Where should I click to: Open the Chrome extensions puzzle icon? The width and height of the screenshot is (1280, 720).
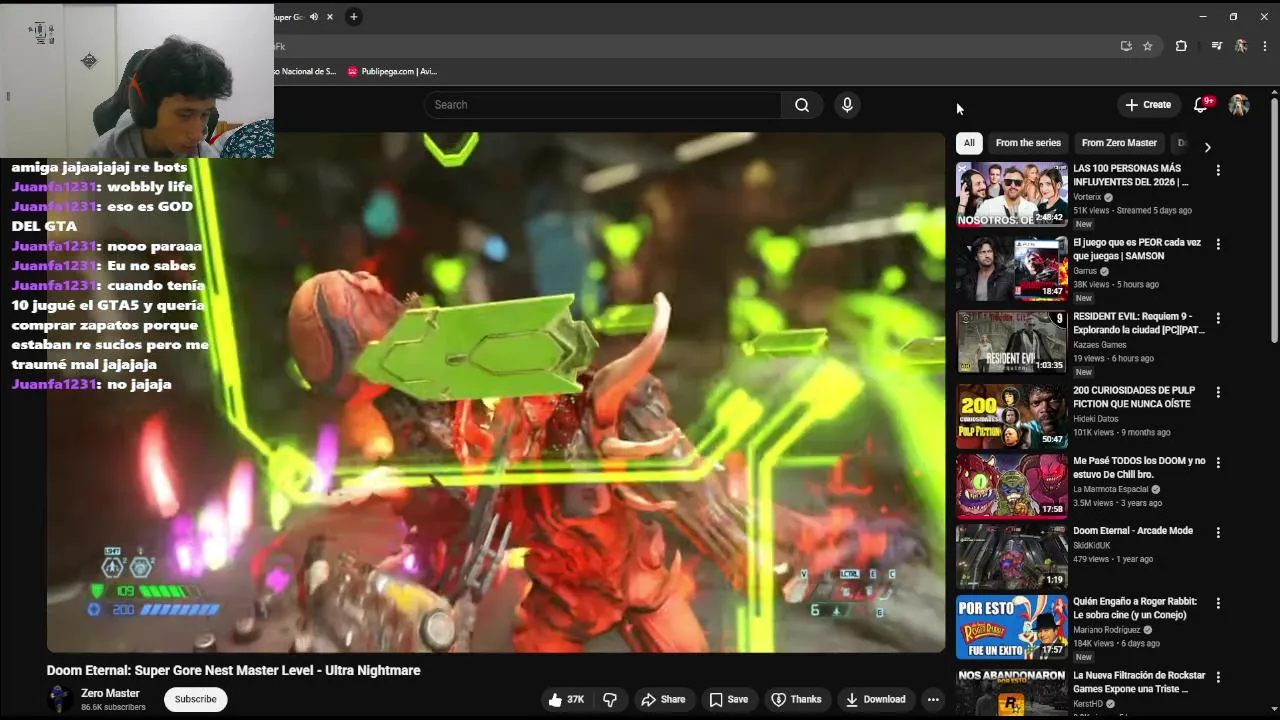1181,46
